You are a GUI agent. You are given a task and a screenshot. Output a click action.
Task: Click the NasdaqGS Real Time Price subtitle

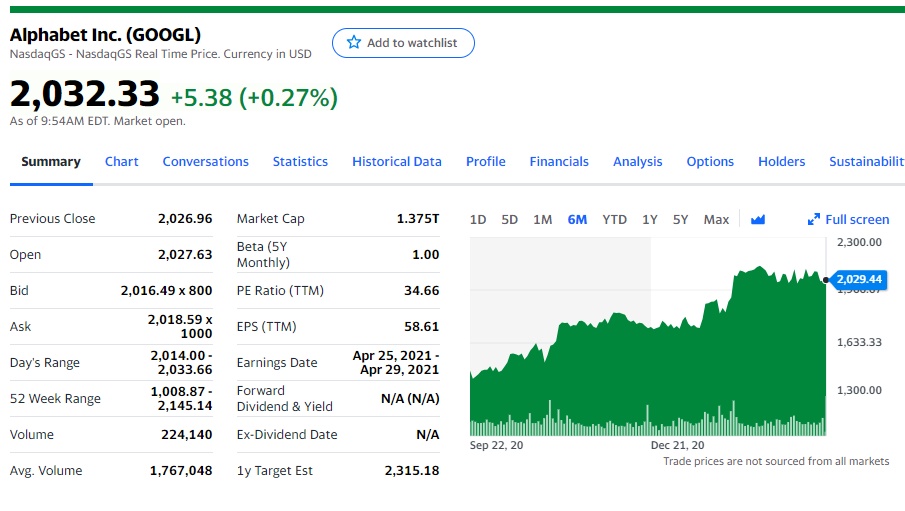(160, 54)
